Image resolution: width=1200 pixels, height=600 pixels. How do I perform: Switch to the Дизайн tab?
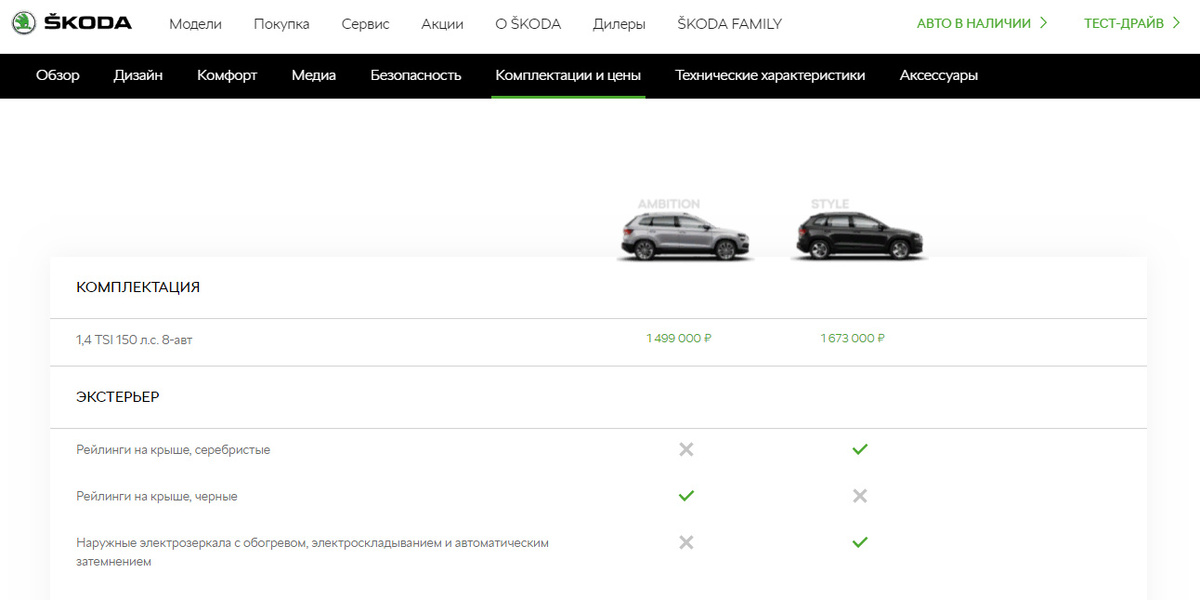point(138,75)
